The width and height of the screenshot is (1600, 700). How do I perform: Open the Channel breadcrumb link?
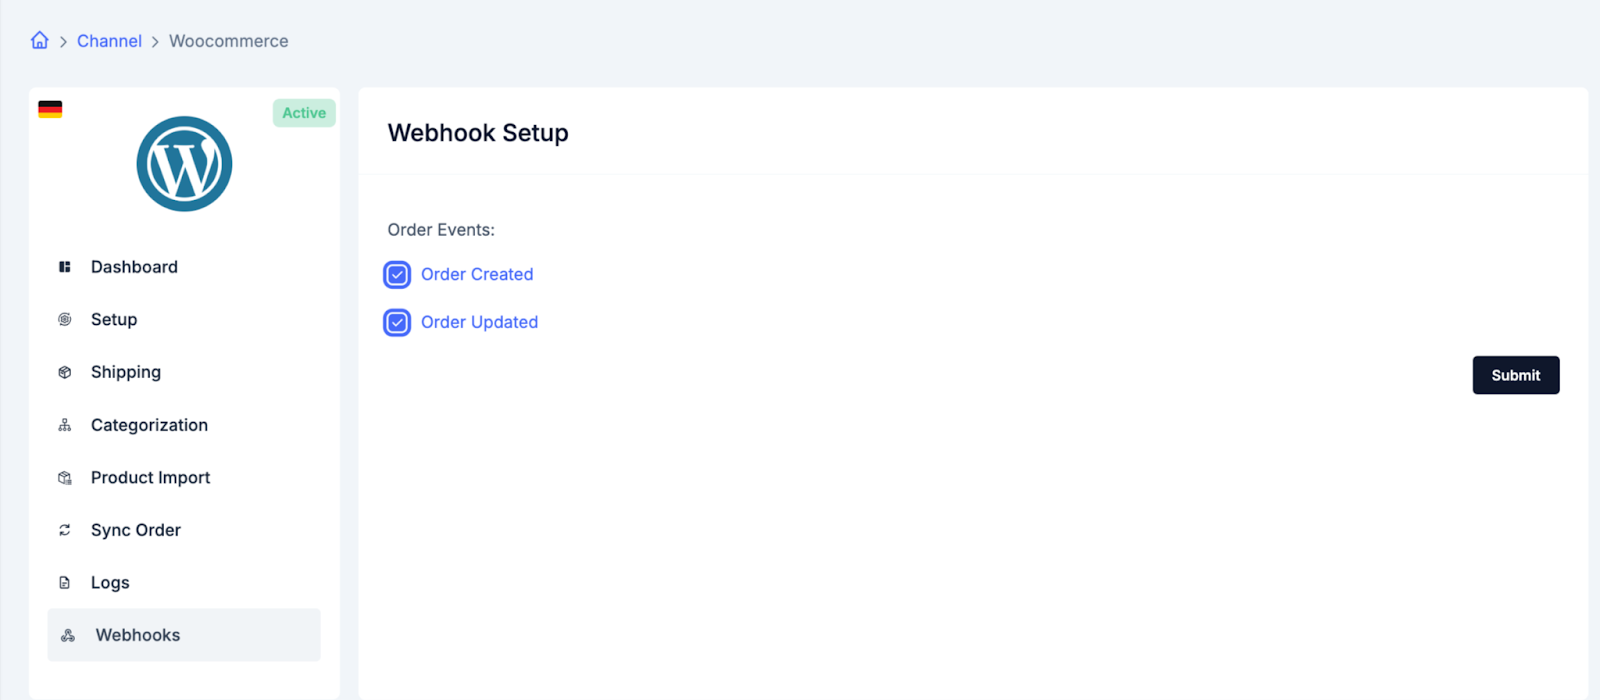[109, 41]
